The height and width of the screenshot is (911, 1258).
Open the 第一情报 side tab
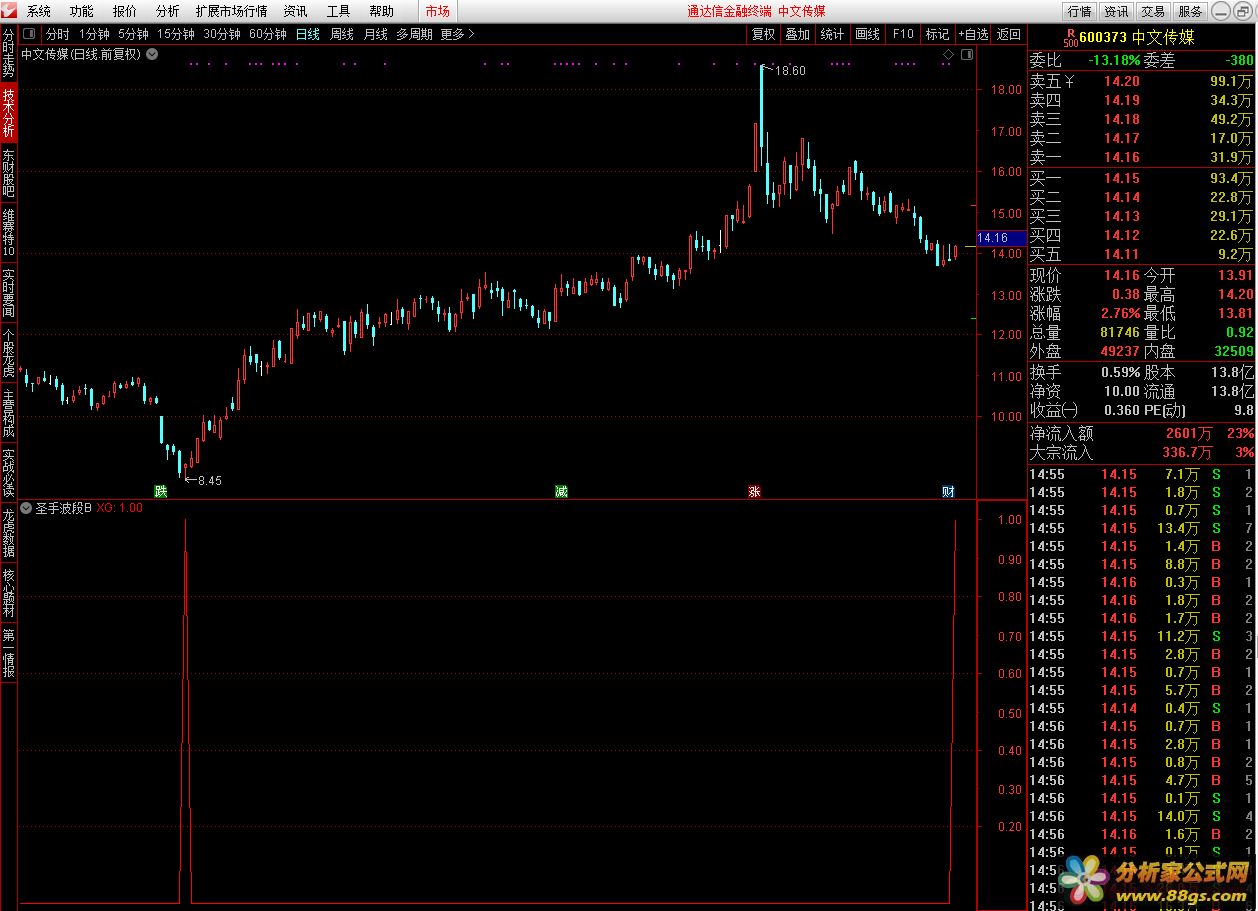point(8,652)
